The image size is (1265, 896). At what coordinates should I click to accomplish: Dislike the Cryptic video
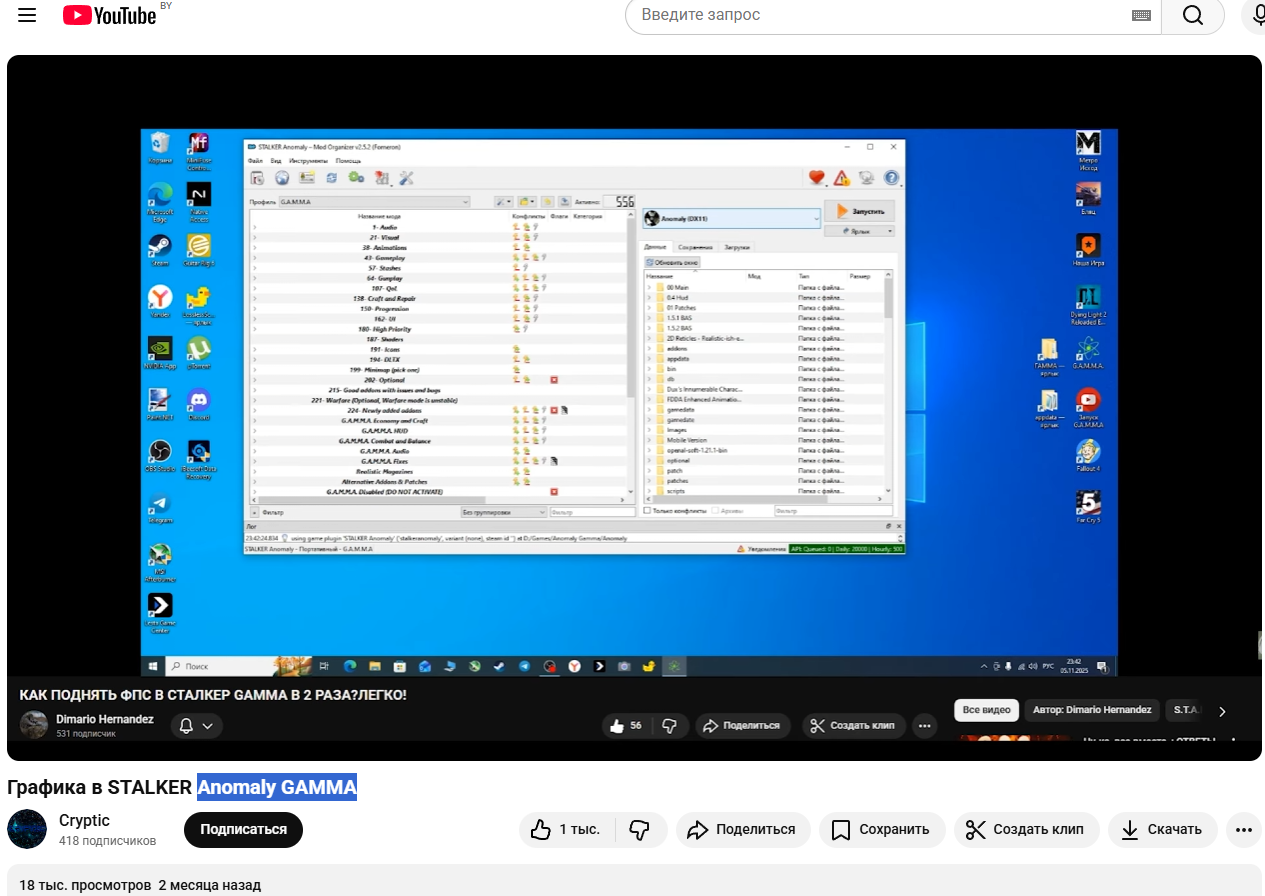click(x=639, y=829)
